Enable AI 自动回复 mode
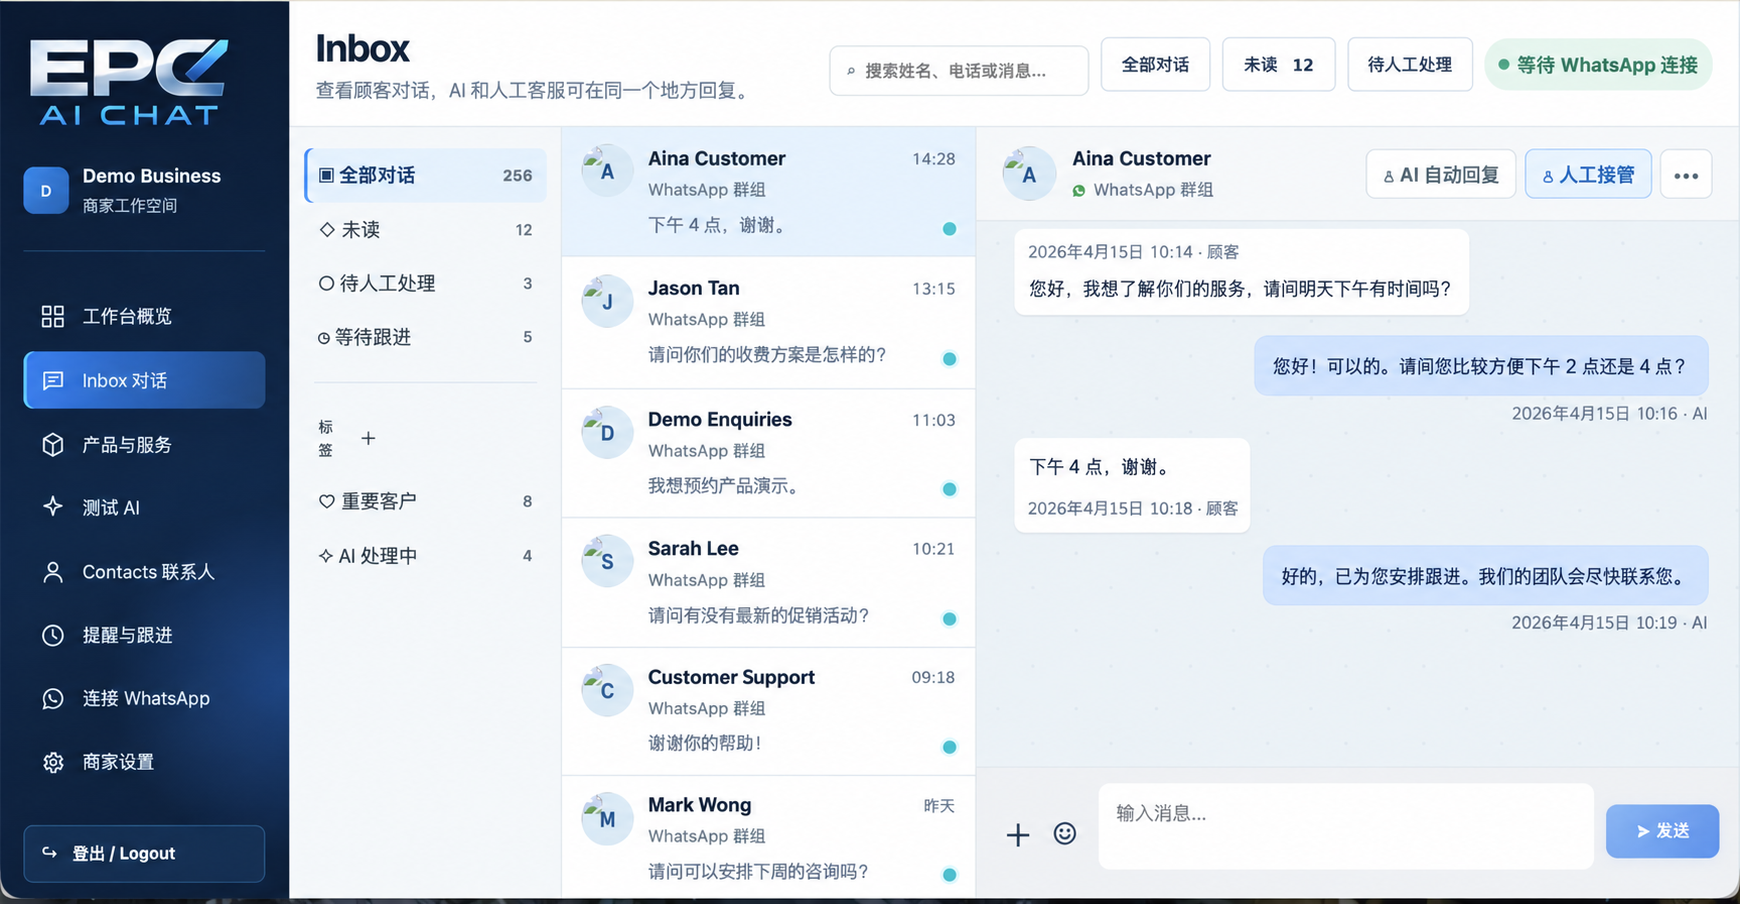The width and height of the screenshot is (1740, 904). tap(1441, 175)
